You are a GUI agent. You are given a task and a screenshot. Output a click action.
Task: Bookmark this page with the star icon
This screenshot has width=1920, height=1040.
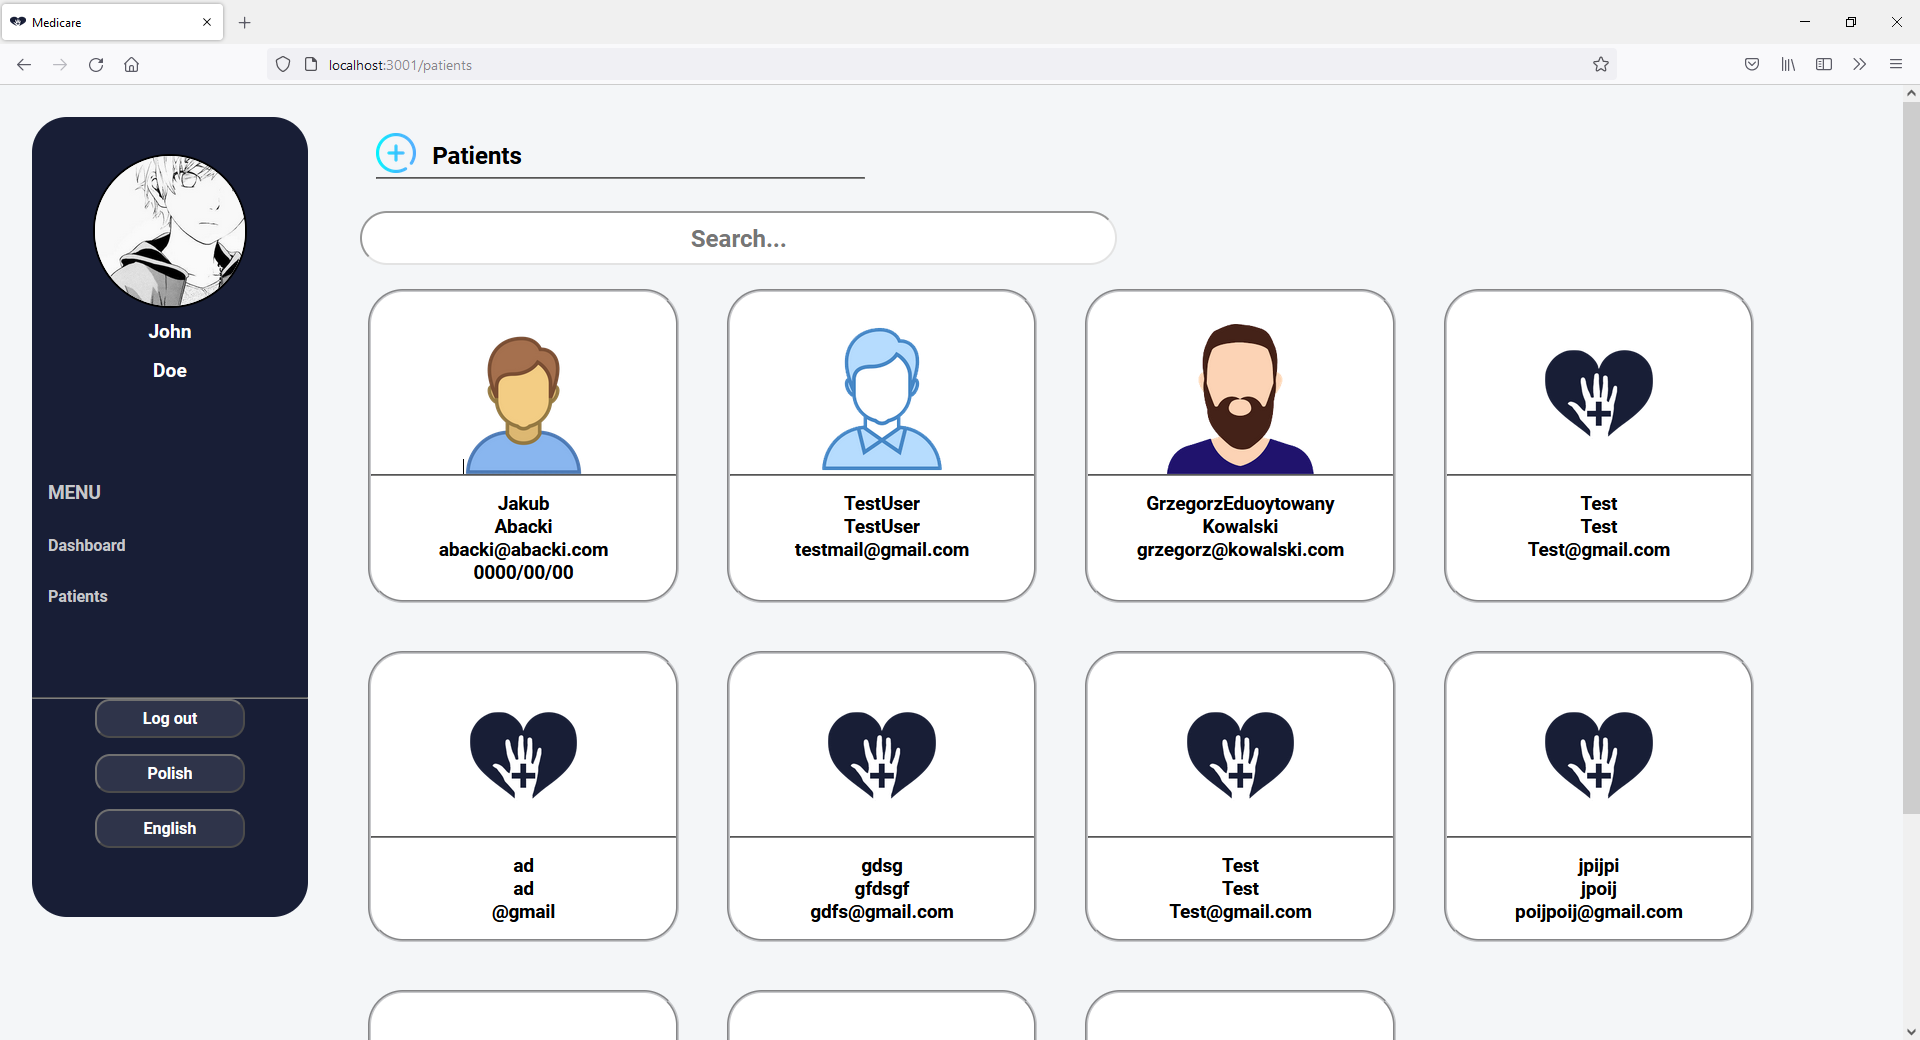click(x=1600, y=64)
